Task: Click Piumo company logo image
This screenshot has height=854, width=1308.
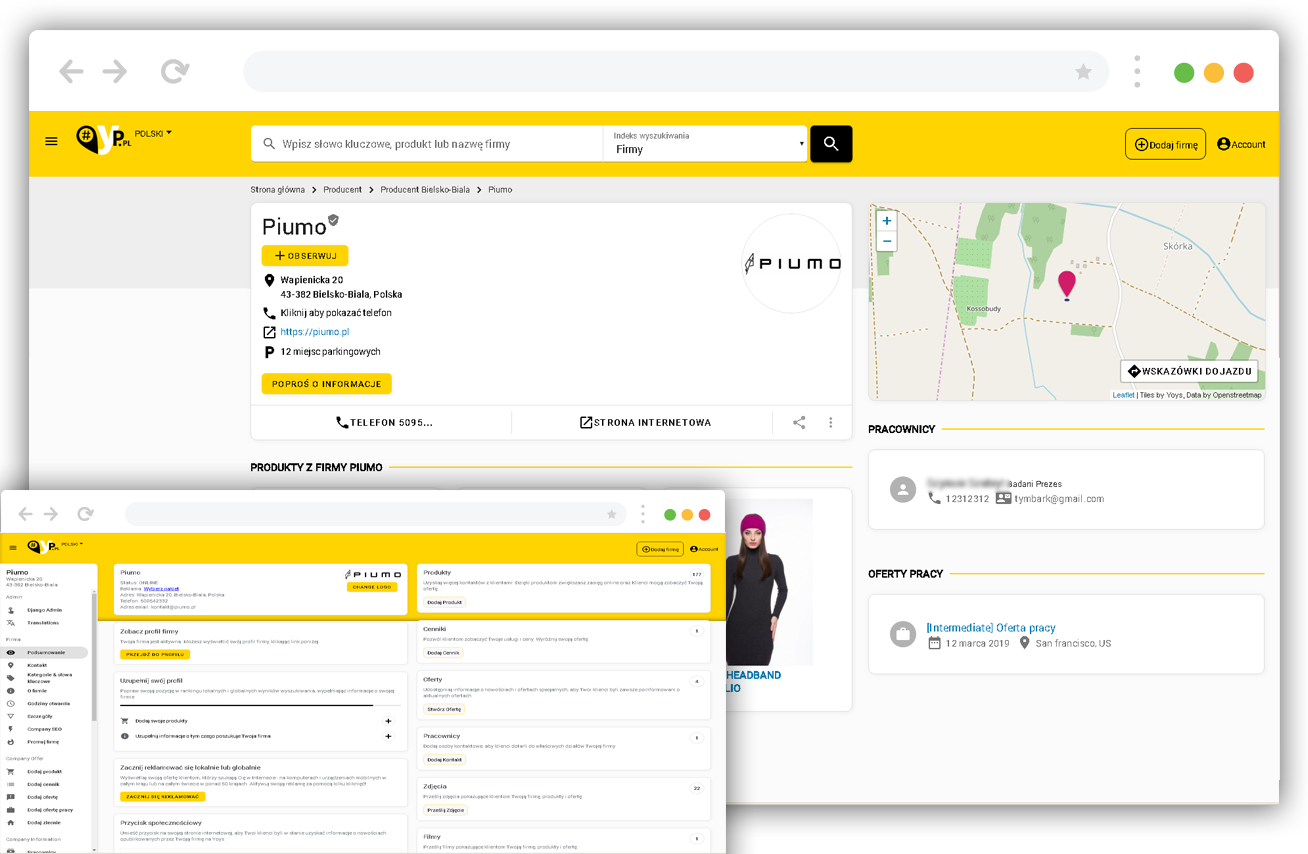Action: pos(792,263)
